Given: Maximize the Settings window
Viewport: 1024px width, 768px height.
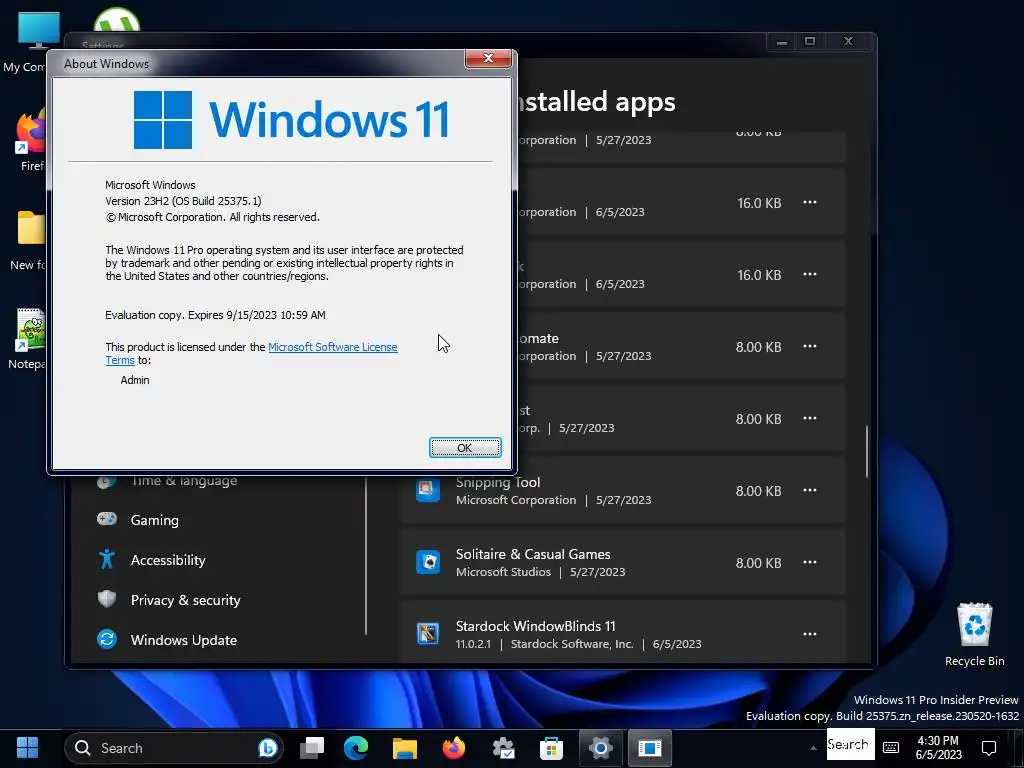Looking at the screenshot, I should point(810,41).
